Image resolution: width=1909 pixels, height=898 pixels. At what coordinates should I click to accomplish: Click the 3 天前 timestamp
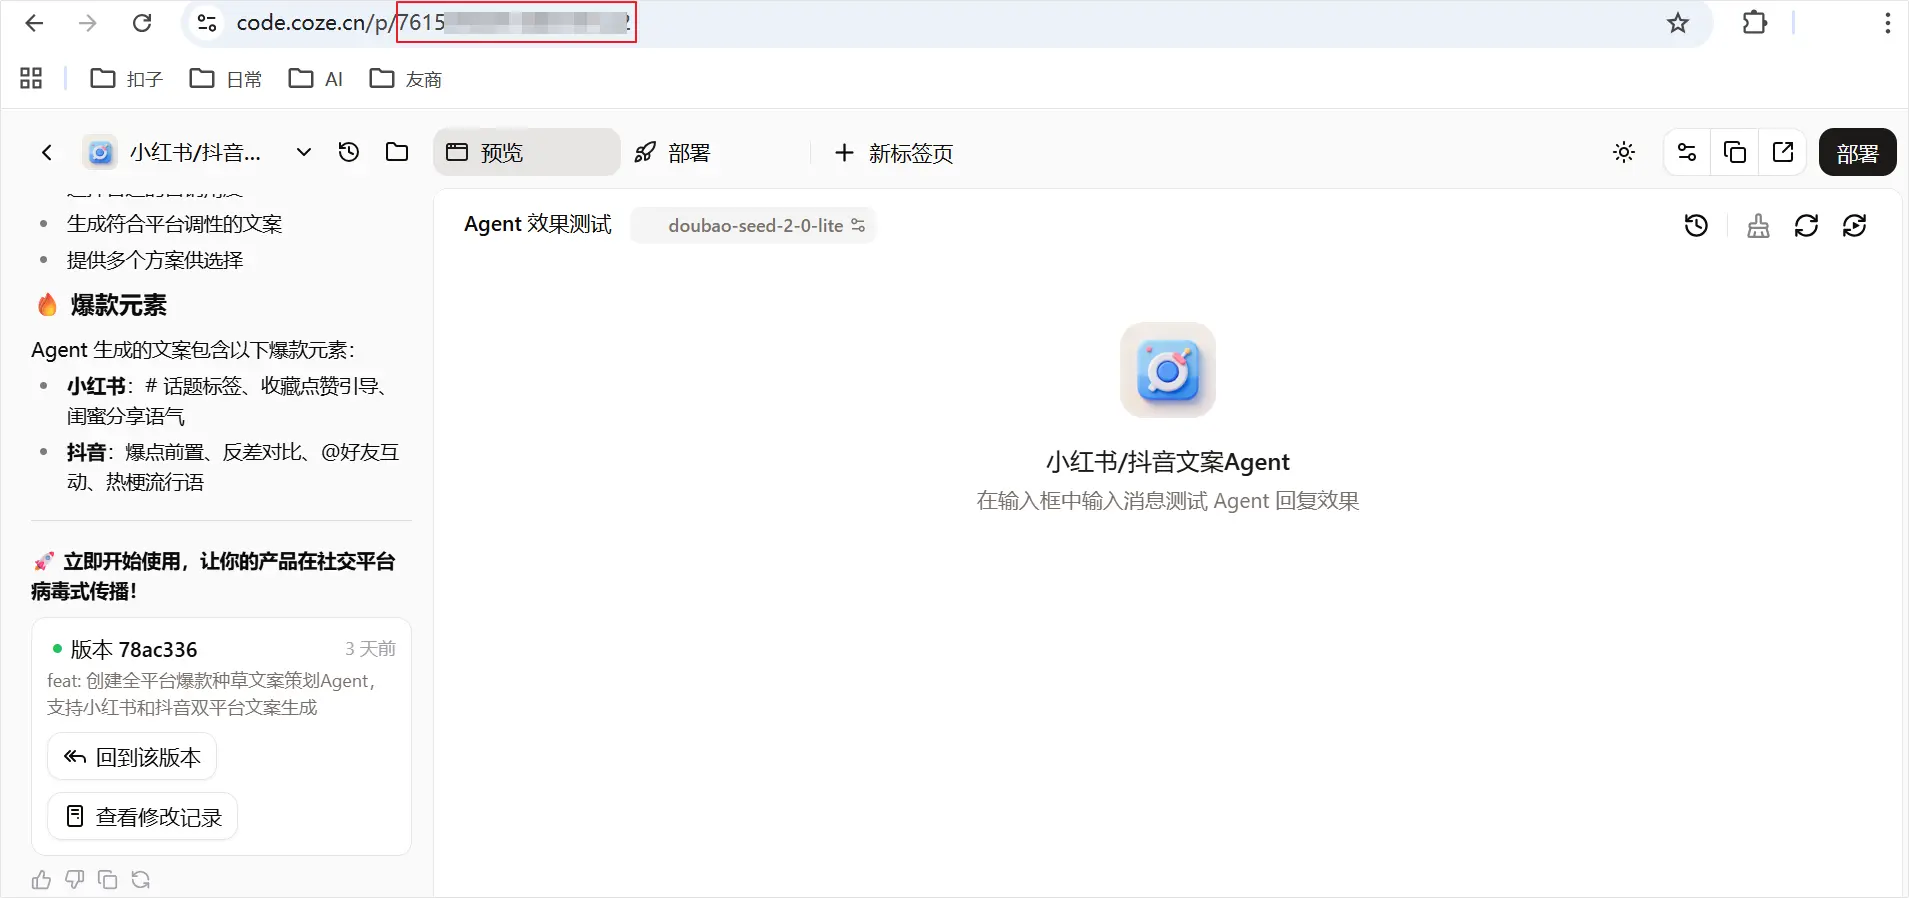370,649
